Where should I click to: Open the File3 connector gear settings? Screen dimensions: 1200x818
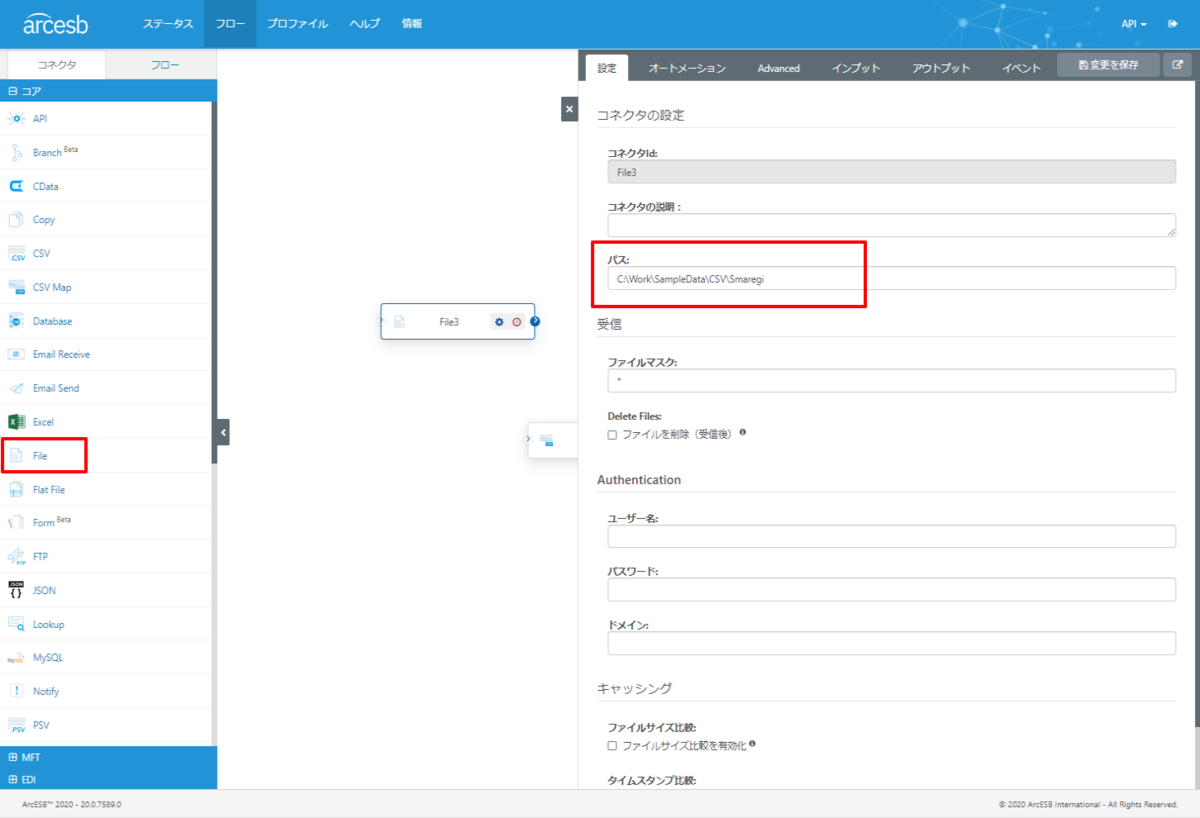[499, 322]
